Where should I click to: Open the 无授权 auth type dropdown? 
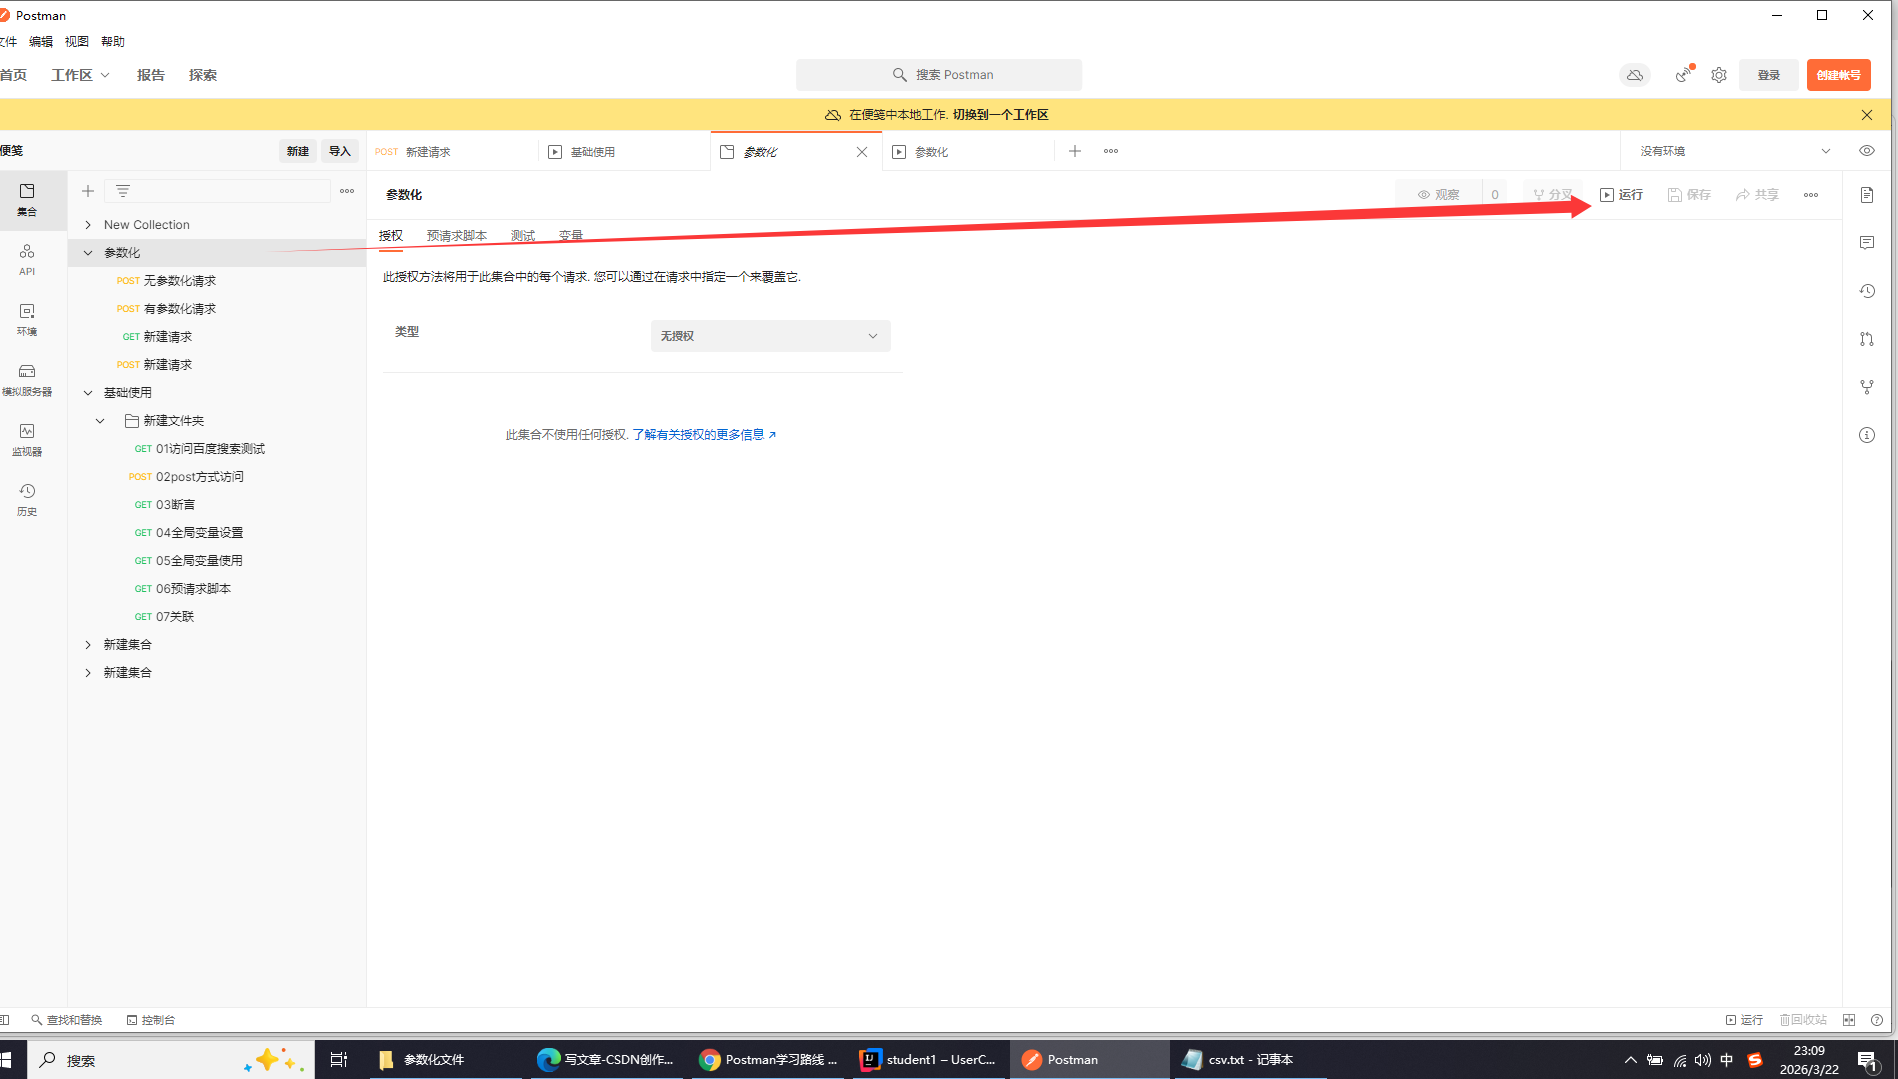770,336
